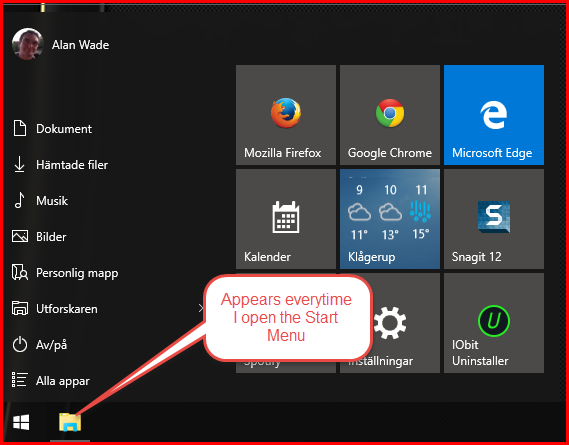569x445 pixels.
Task: Click the Hämtade filer download arrow icon
Action: [x=19, y=164]
